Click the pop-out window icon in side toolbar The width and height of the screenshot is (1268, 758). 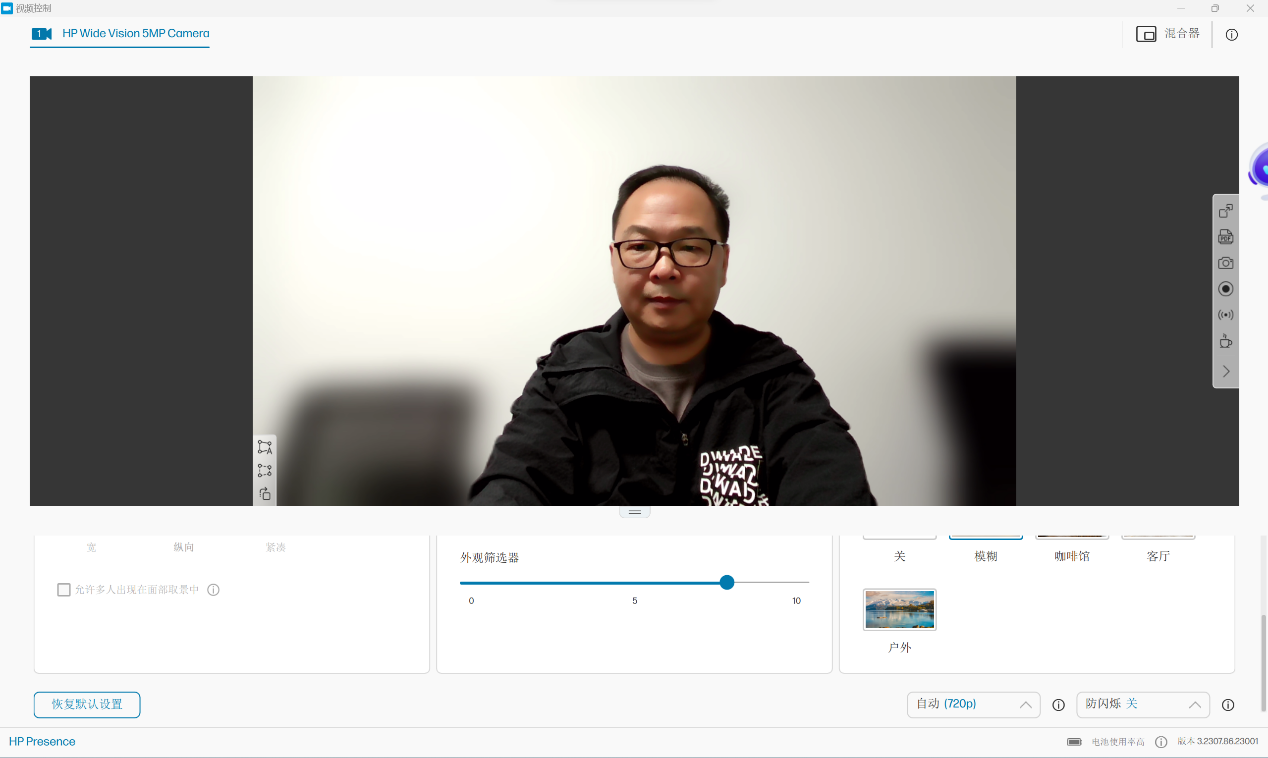pos(1225,211)
